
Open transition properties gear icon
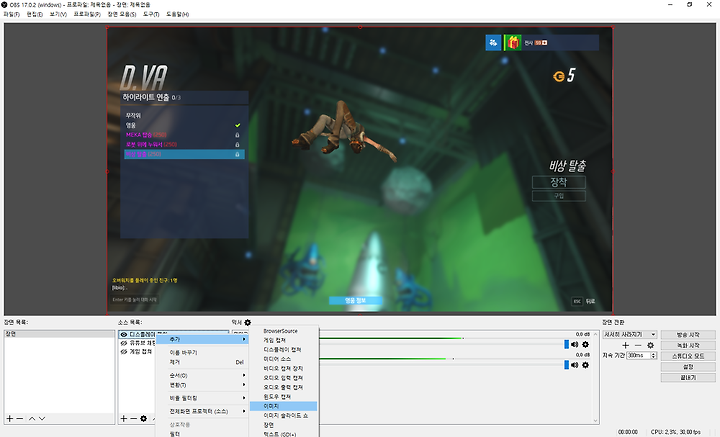coord(650,345)
